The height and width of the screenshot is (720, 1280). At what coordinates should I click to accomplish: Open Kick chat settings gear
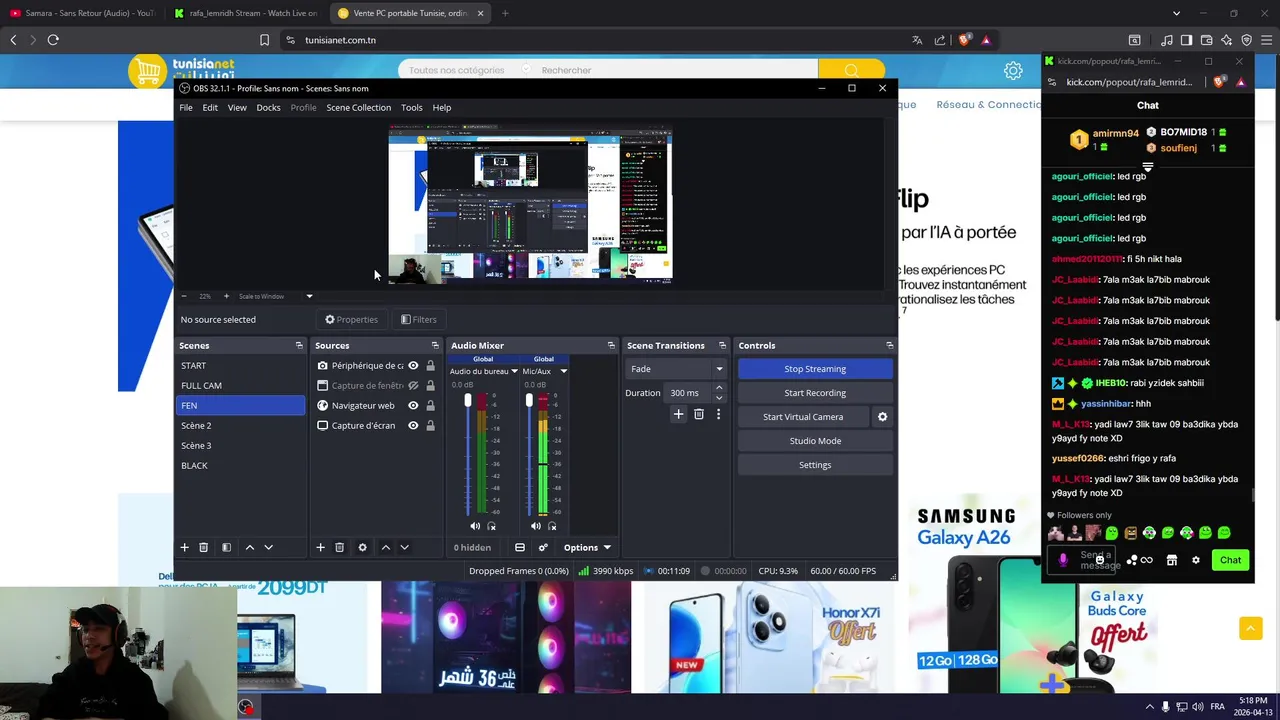(1195, 560)
